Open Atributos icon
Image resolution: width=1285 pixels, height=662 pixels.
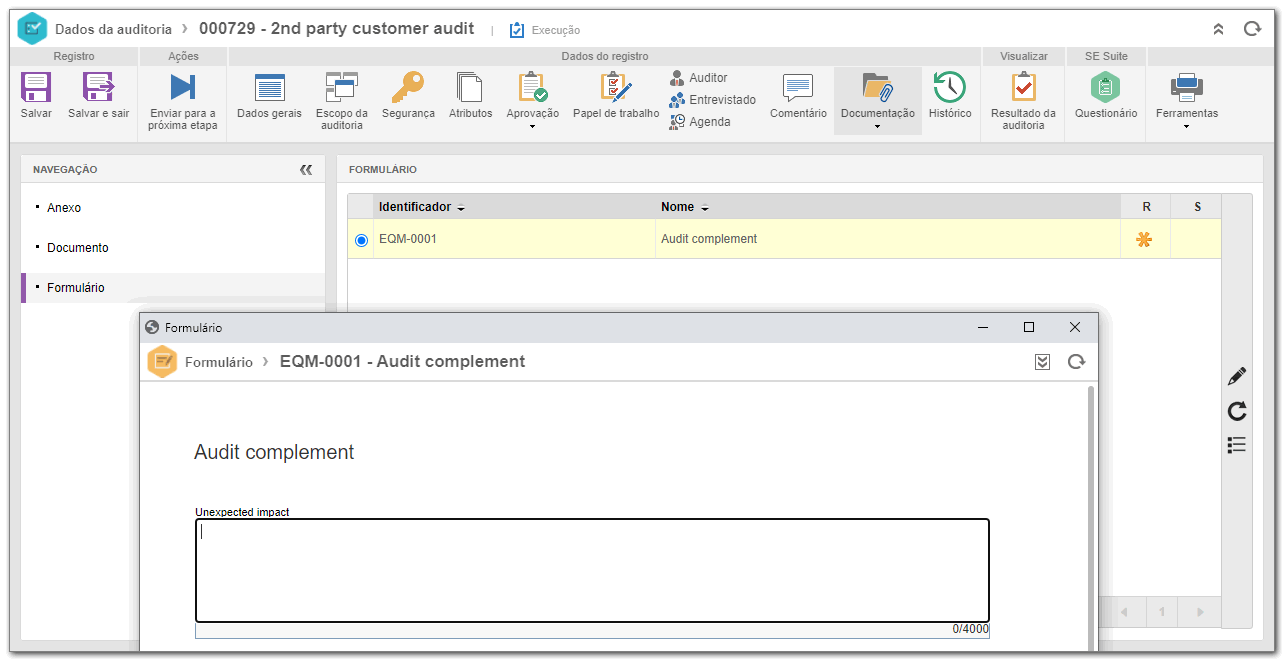pyautogui.click(x=470, y=88)
